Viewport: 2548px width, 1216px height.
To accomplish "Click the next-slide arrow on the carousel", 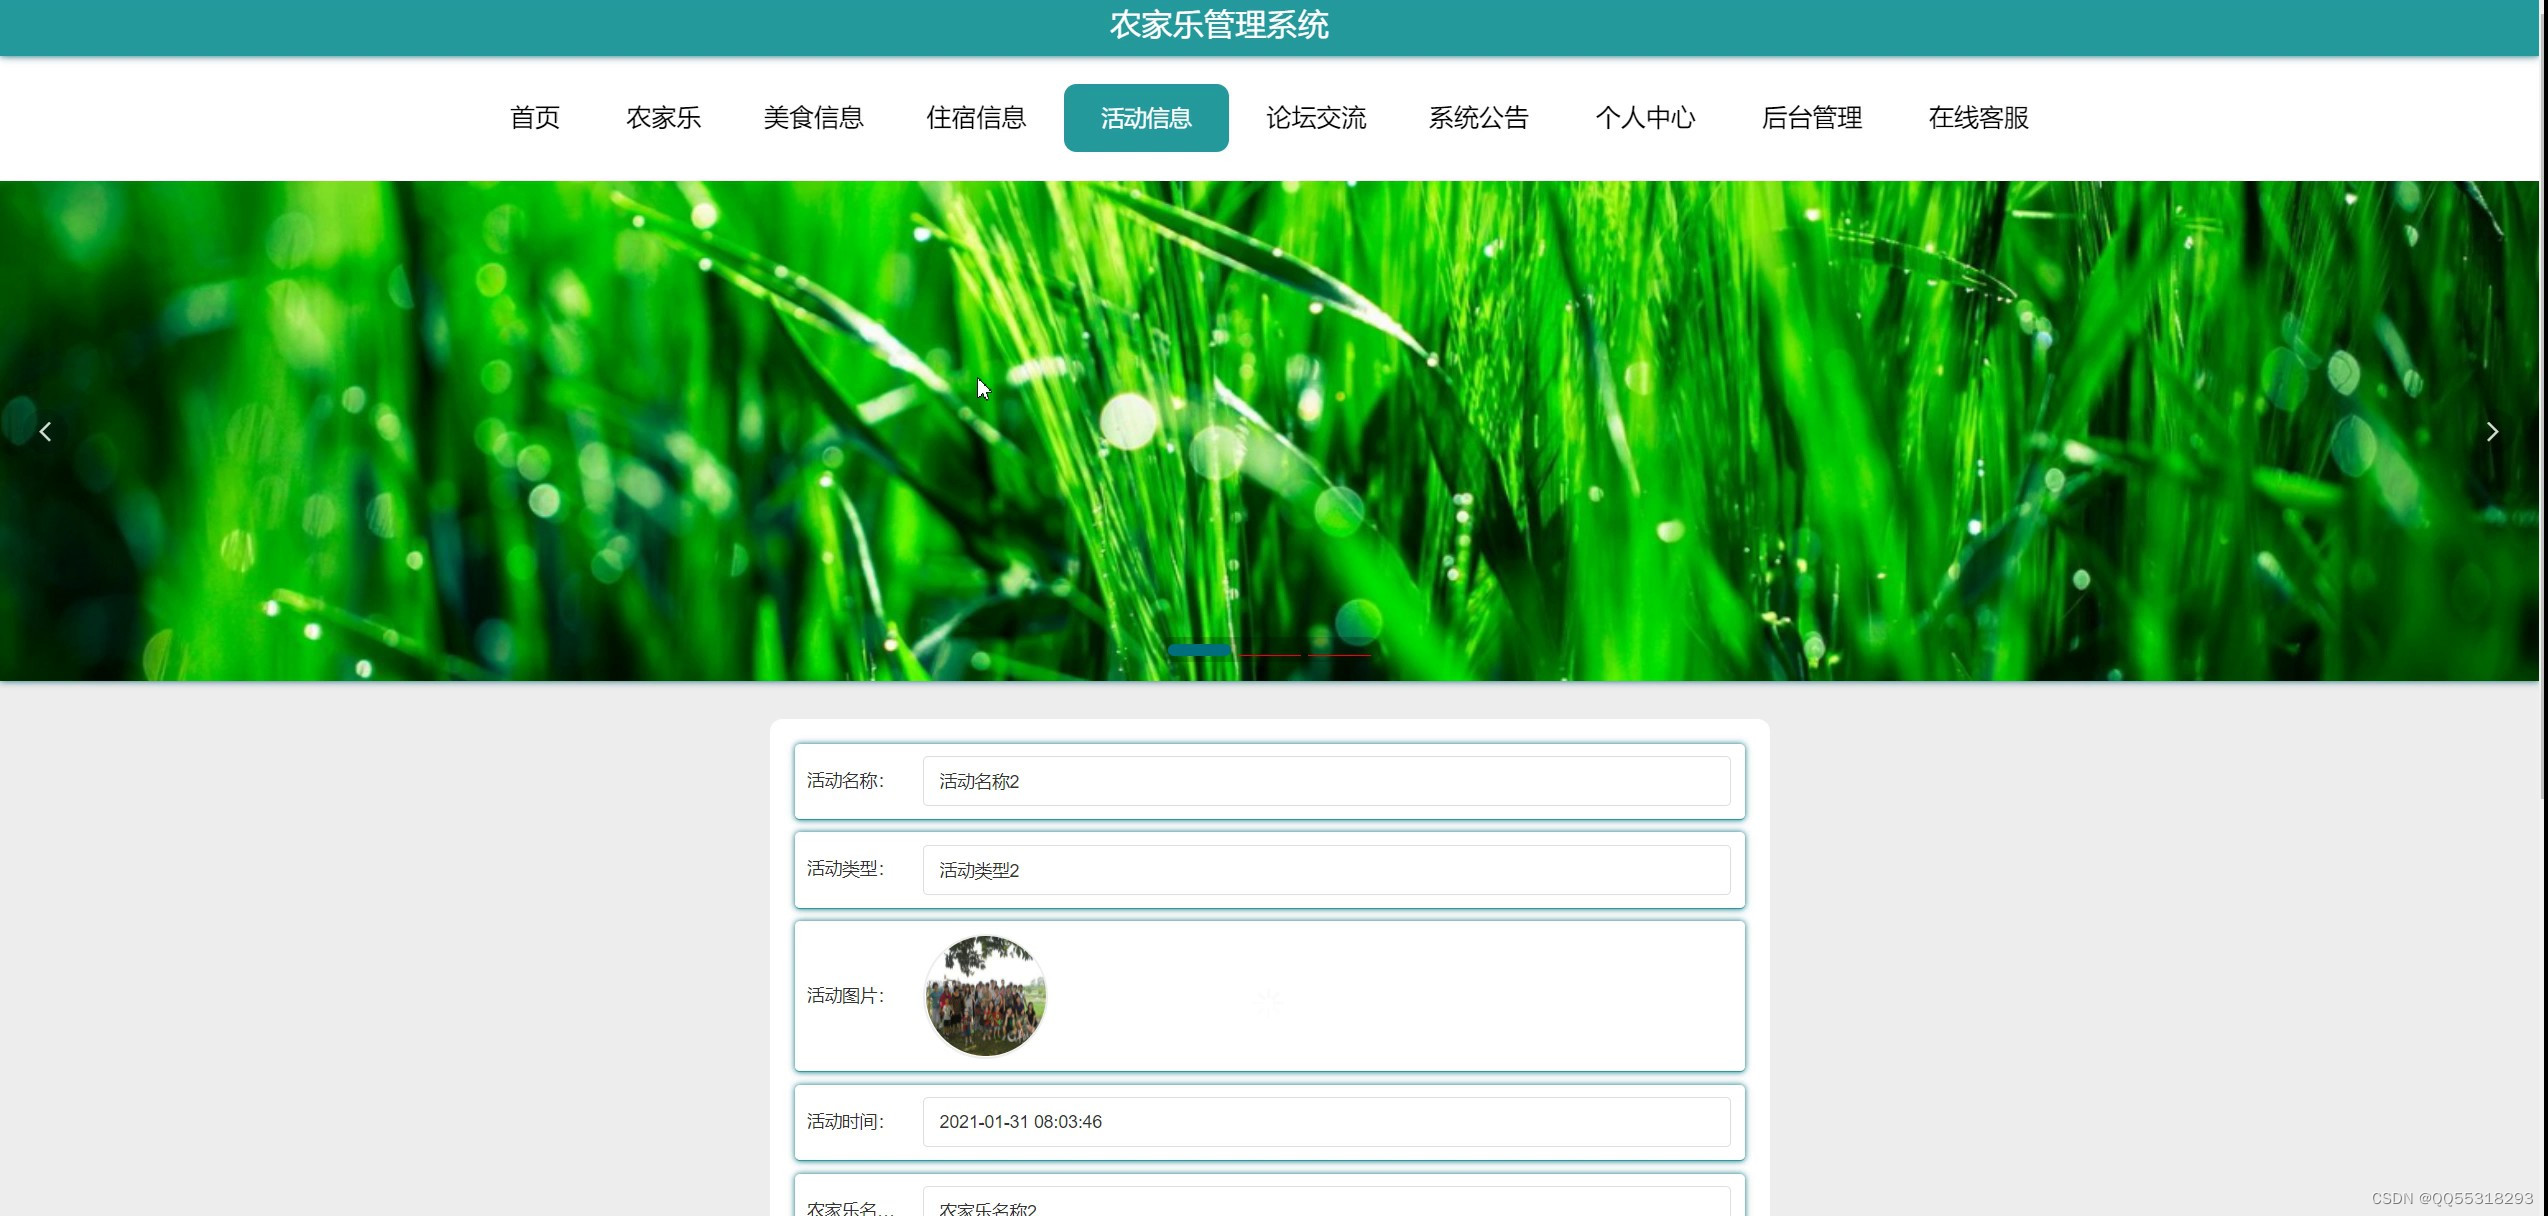I will (2491, 431).
